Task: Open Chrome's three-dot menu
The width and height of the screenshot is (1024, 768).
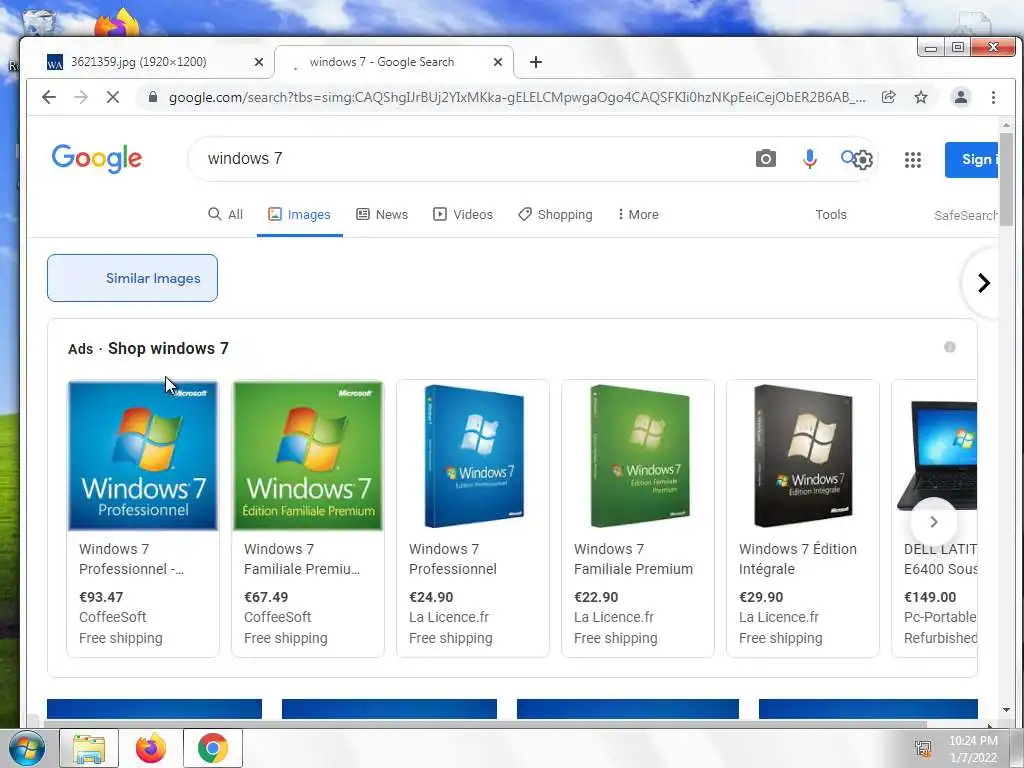Action: 993,97
